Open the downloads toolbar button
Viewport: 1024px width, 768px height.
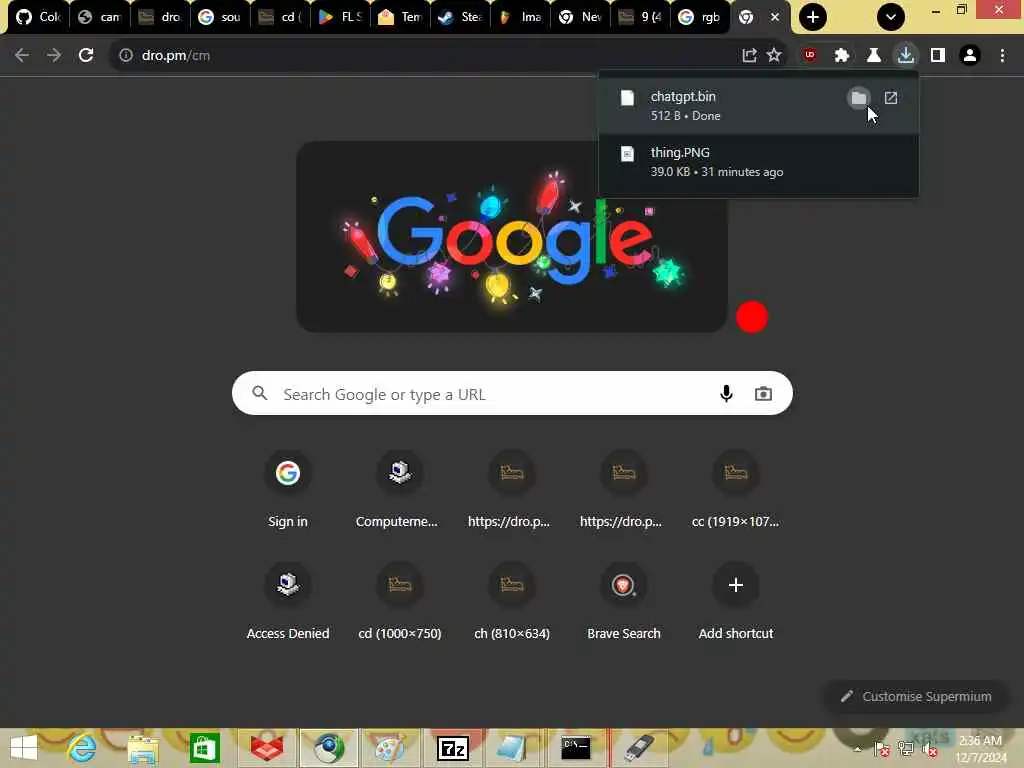[906, 55]
